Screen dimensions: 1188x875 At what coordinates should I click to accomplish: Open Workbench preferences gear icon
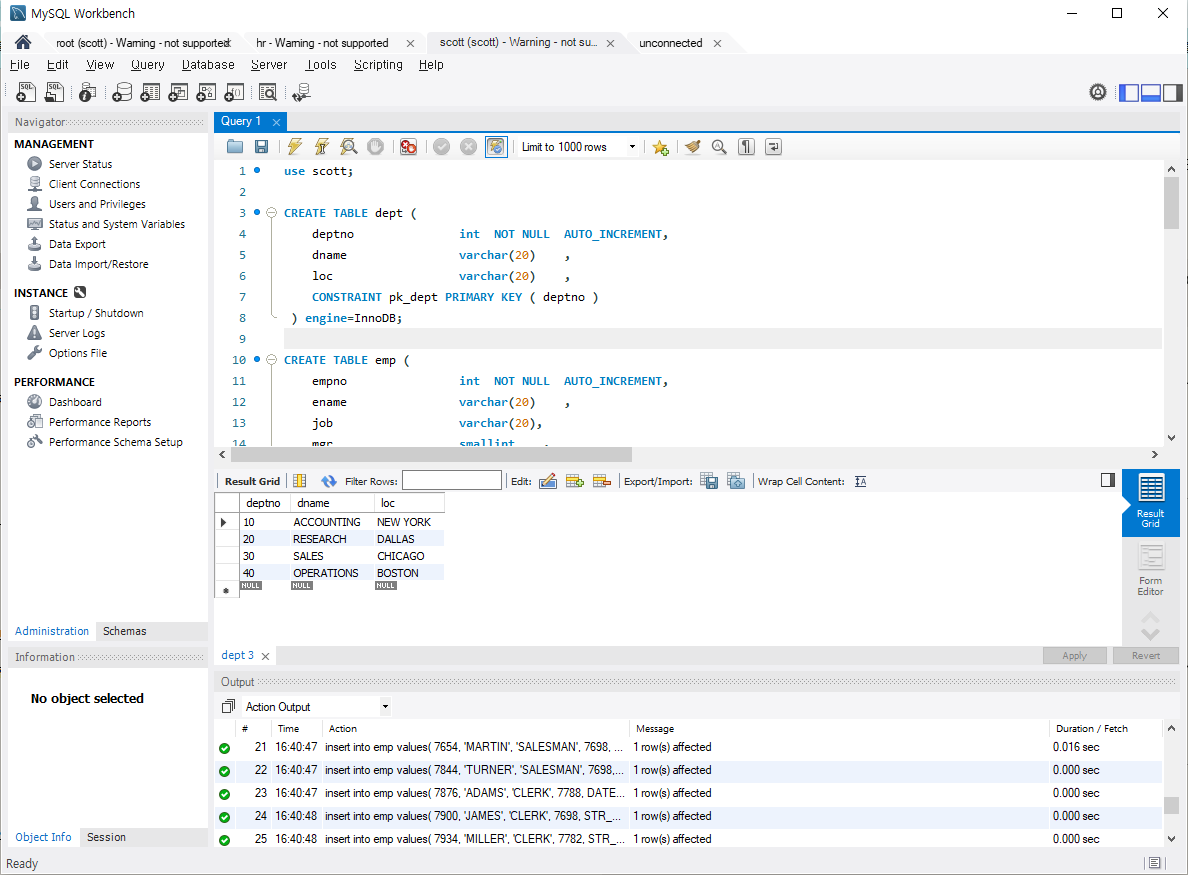coord(1098,92)
